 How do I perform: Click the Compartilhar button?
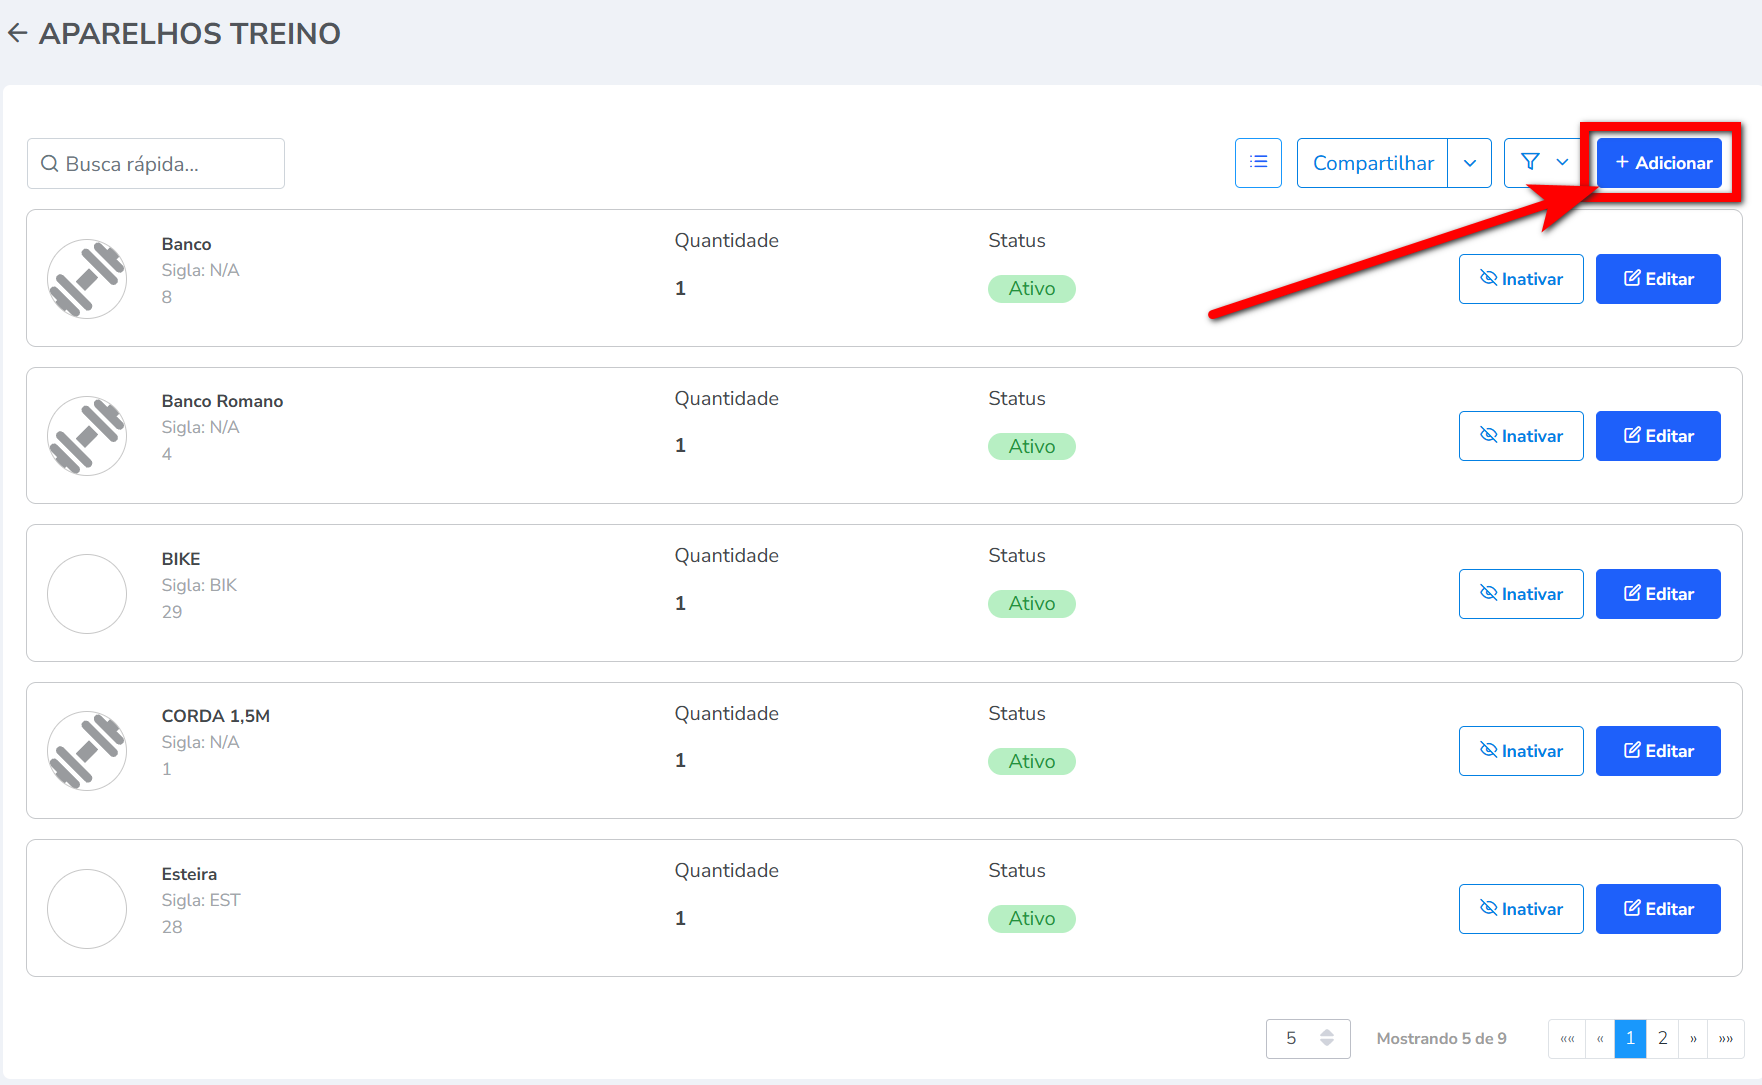tap(1372, 163)
